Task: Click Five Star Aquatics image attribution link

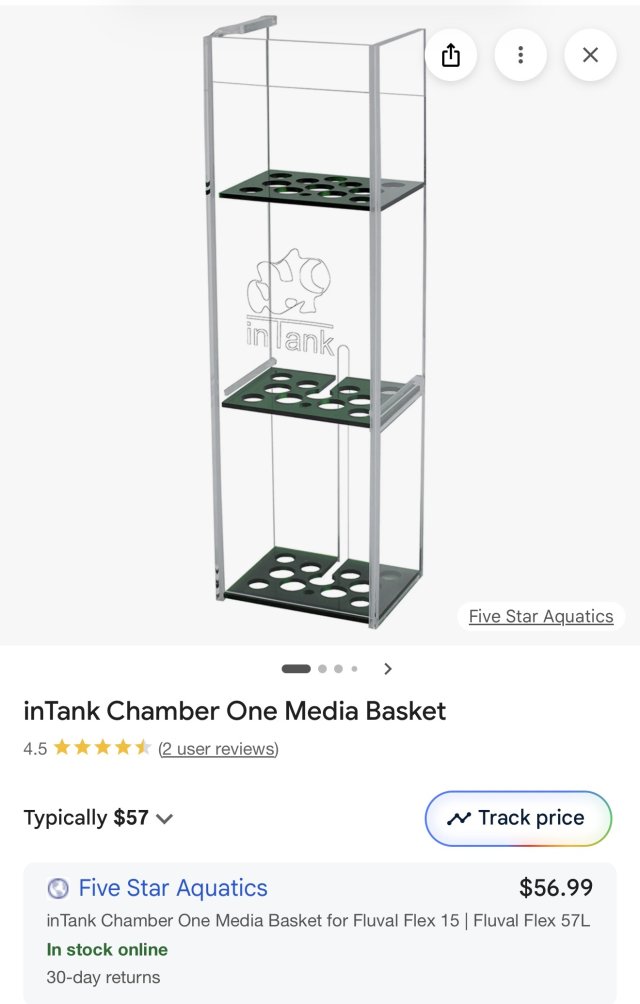Action: coord(541,616)
